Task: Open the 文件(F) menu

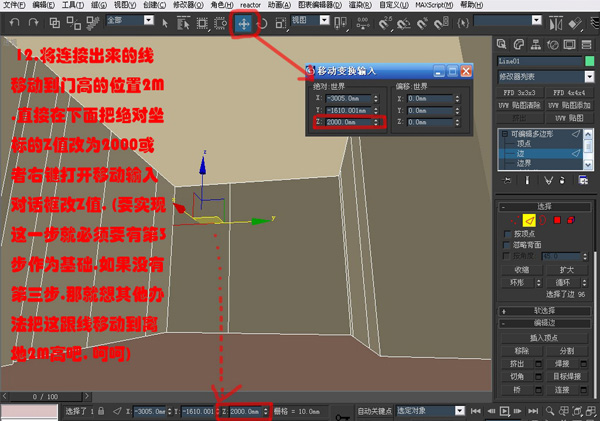Action: [x=14, y=5]
